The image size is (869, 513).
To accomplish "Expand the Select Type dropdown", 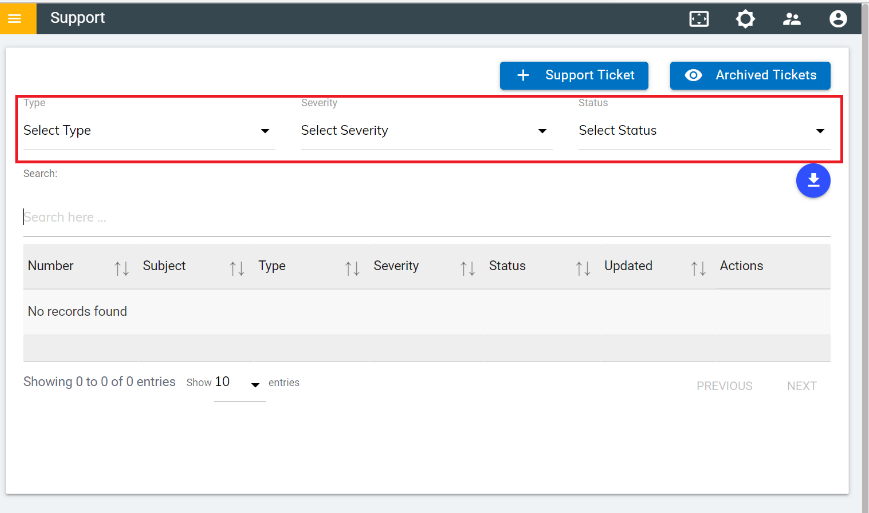I will tap(148, 131).
